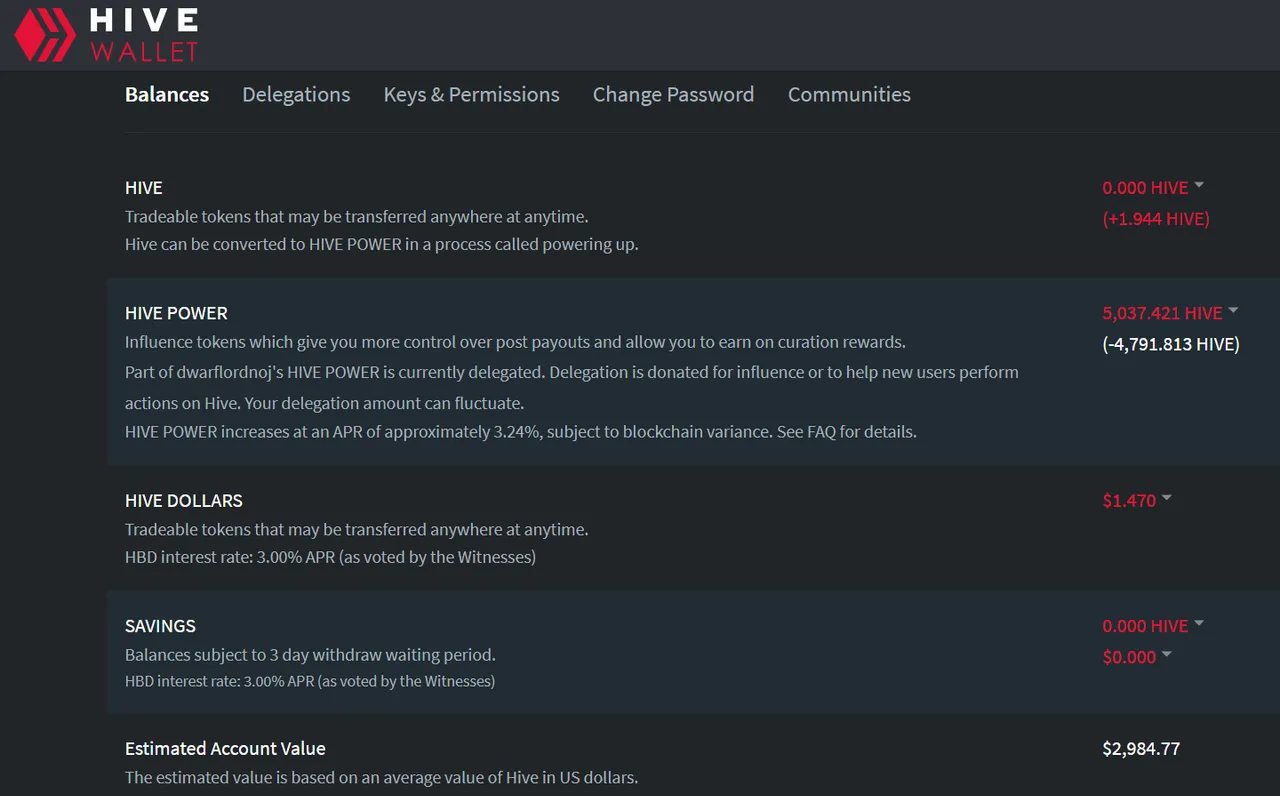Click the 'dwarflordnoj's HIVE POWER is currently delegated' line
The width and height of the screenshot is (1280, 796).
(x=572, y=372)
